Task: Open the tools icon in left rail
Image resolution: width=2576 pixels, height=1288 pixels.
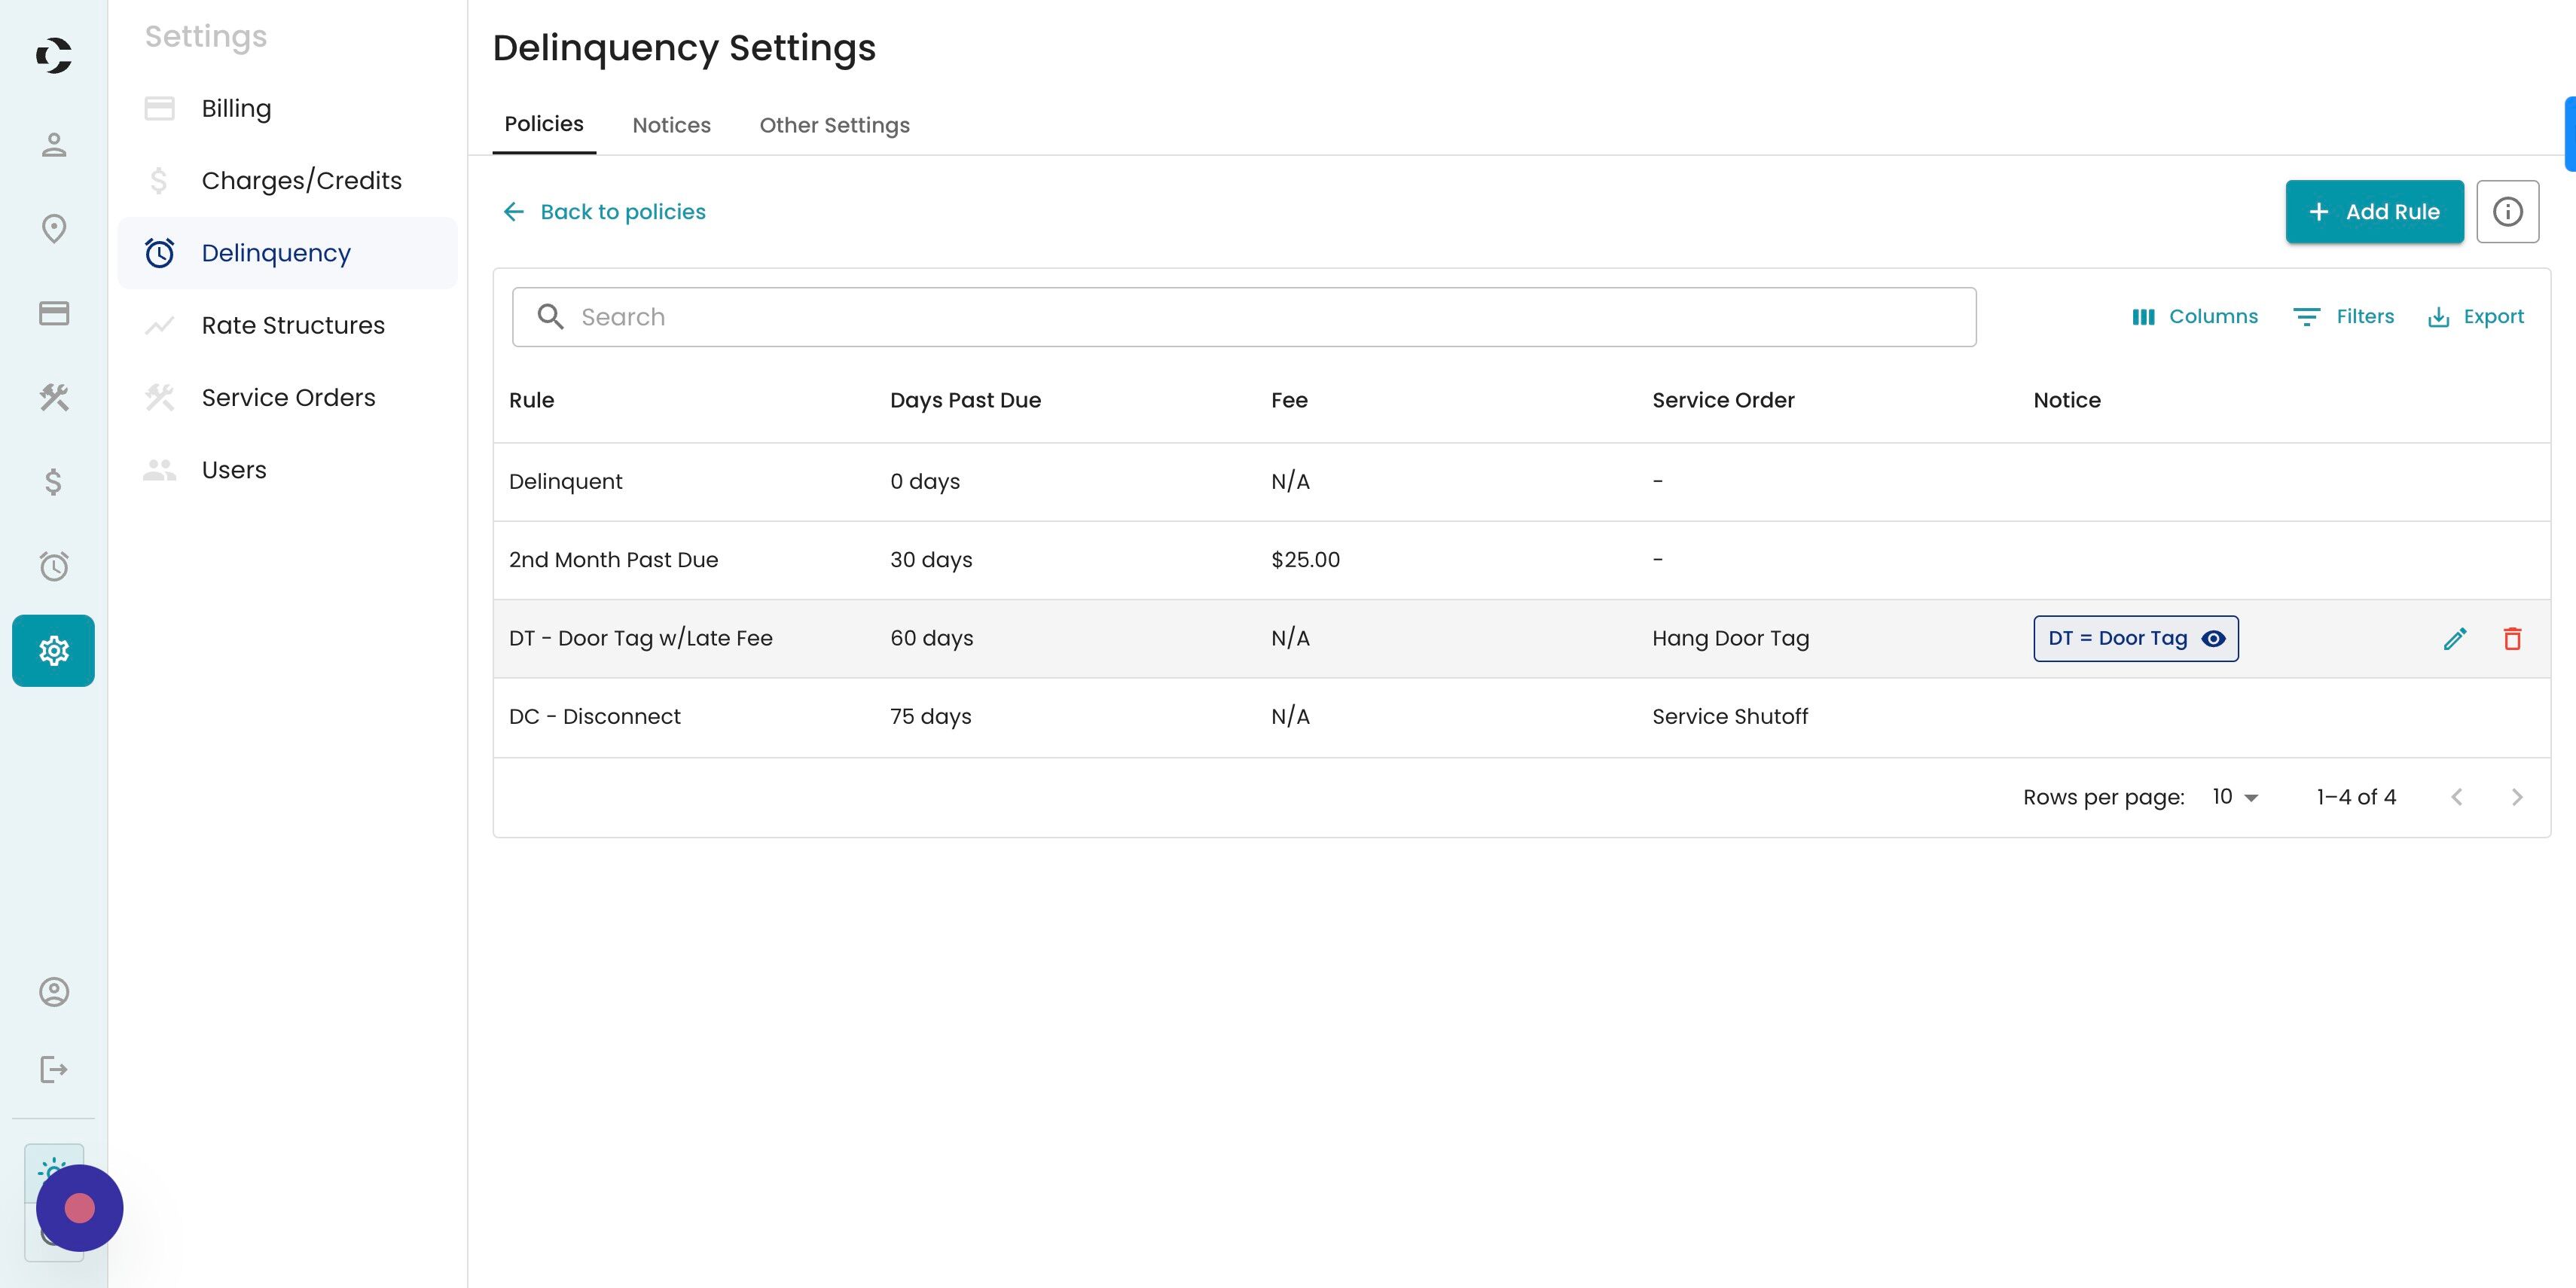Action: click(54, 398)
